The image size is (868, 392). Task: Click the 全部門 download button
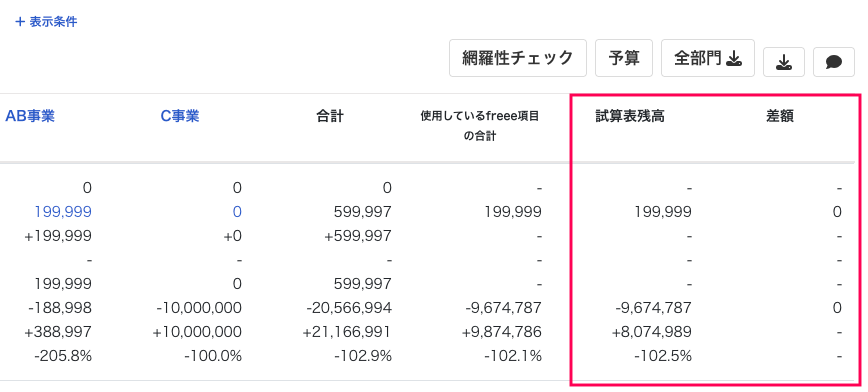point(707,58)
